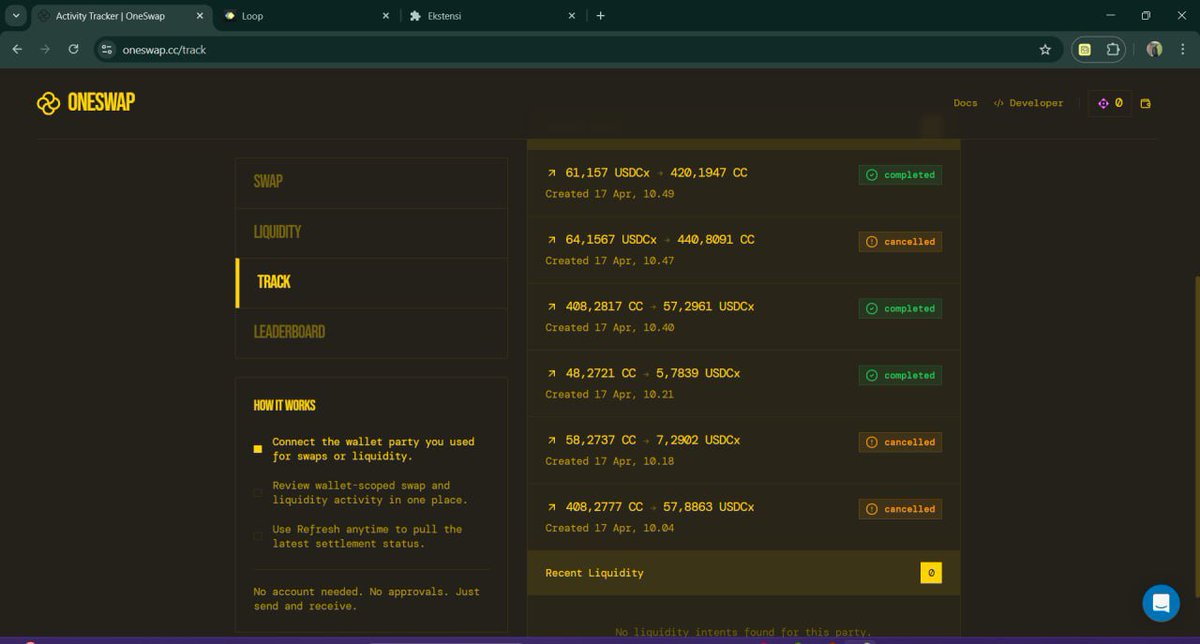Open the tab search dropdown
The height and width of the screenshot is (644, 1200).
coord(16,16)
